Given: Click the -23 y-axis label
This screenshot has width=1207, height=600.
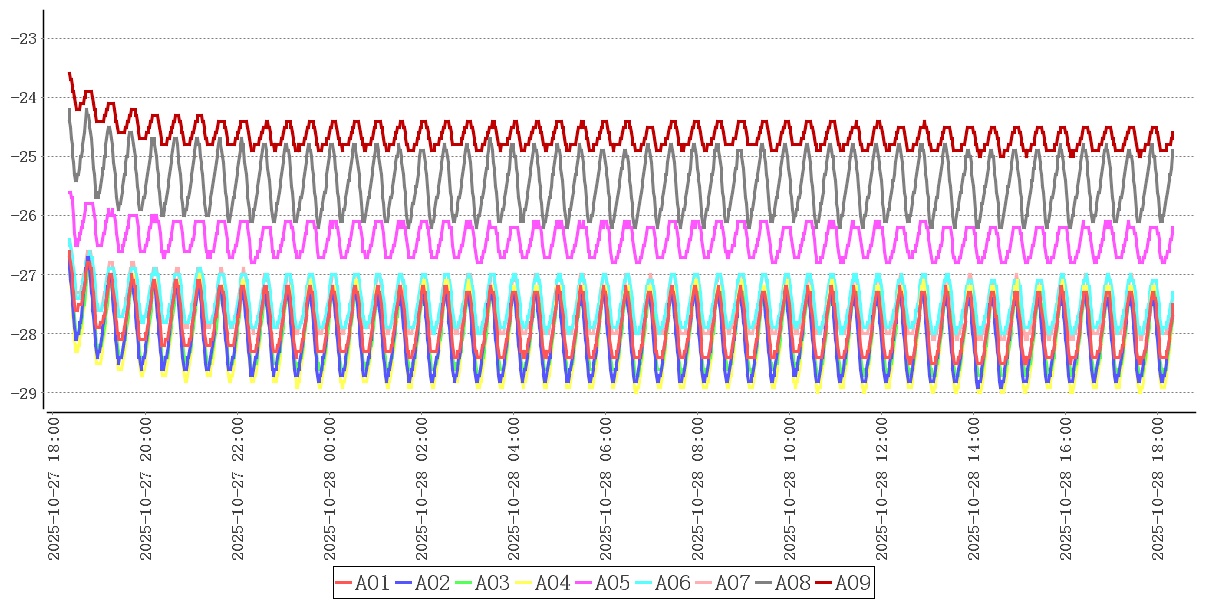Looking at the screenshot, I should click(22, 38).
